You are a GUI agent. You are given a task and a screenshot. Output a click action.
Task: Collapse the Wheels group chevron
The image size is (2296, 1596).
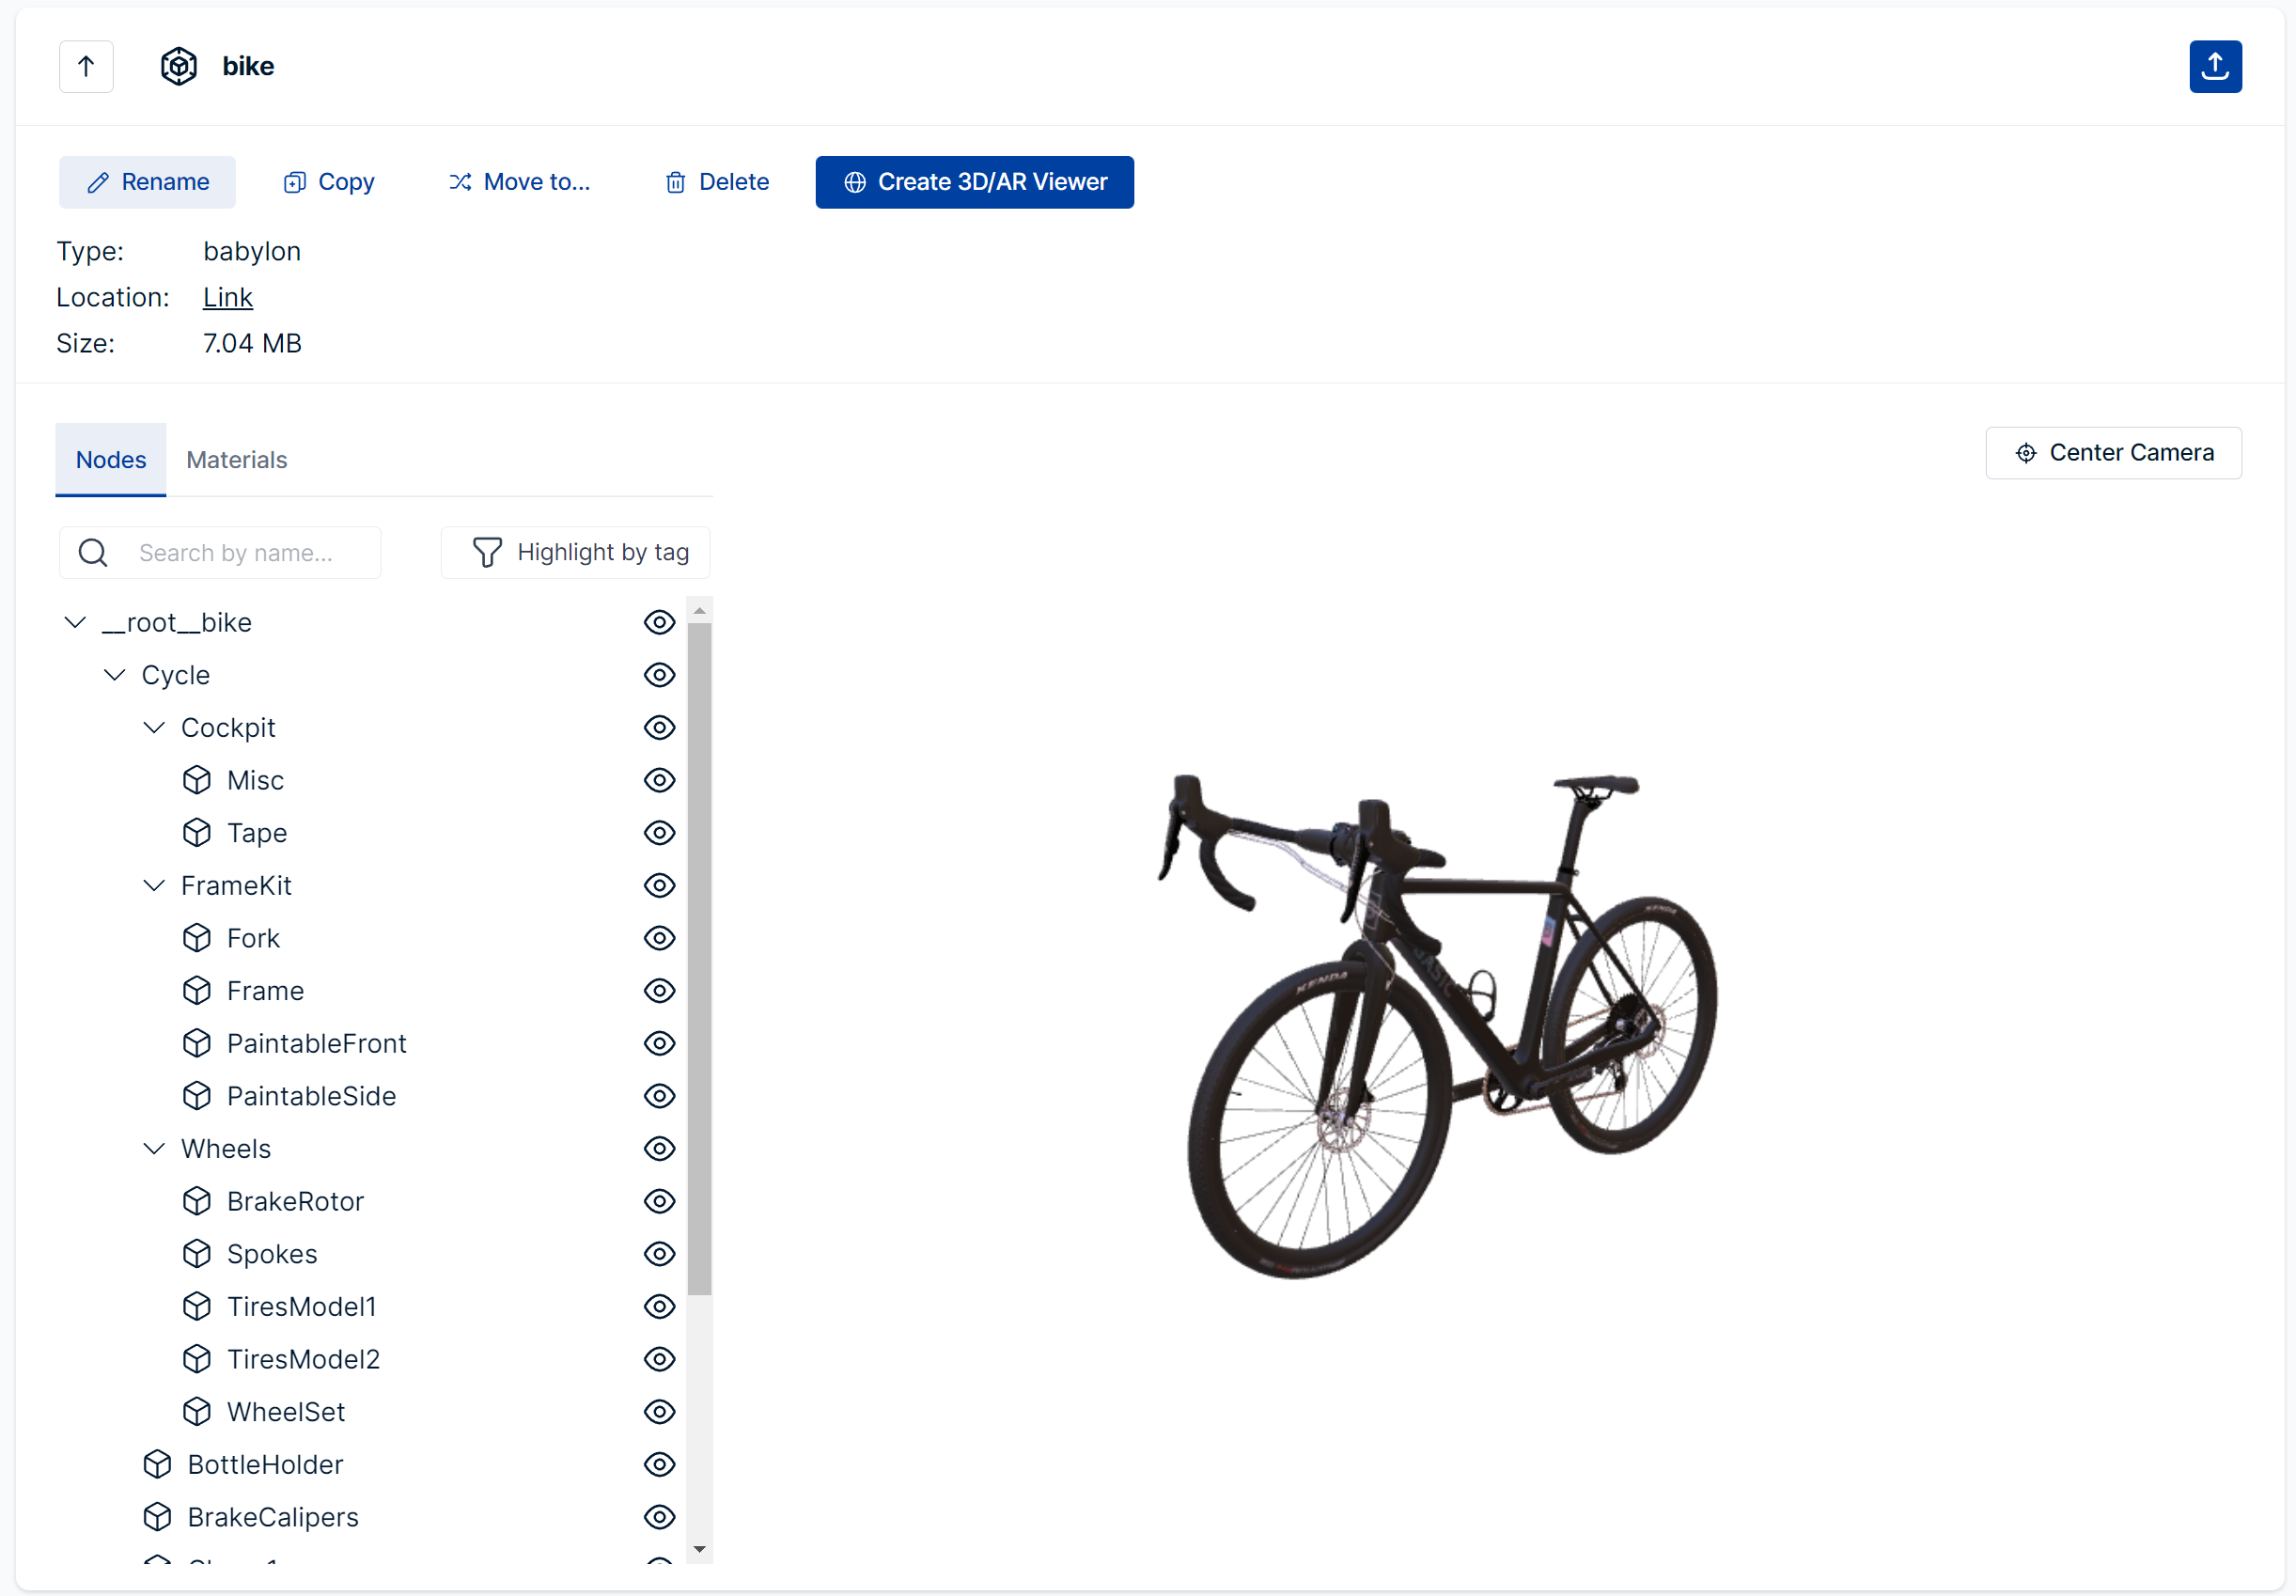pyautogui.click(x=154, y=1149)
